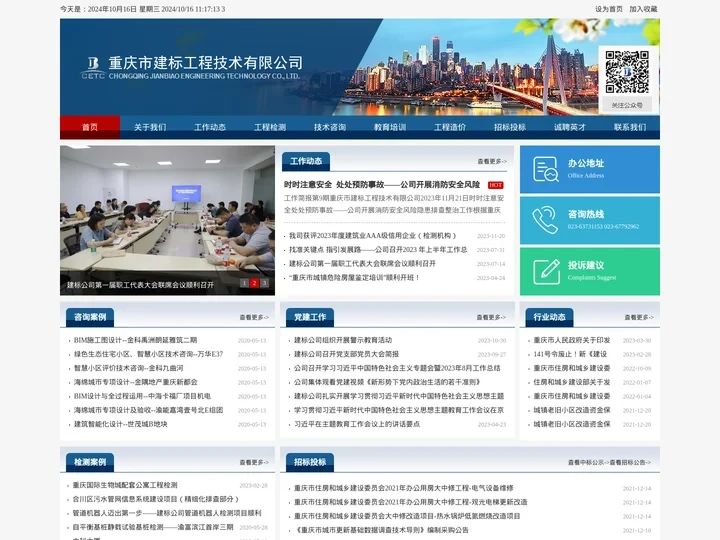This screenshot has height=540, width=720.
Task: Click the office address document icon
Action: [546, 169]
